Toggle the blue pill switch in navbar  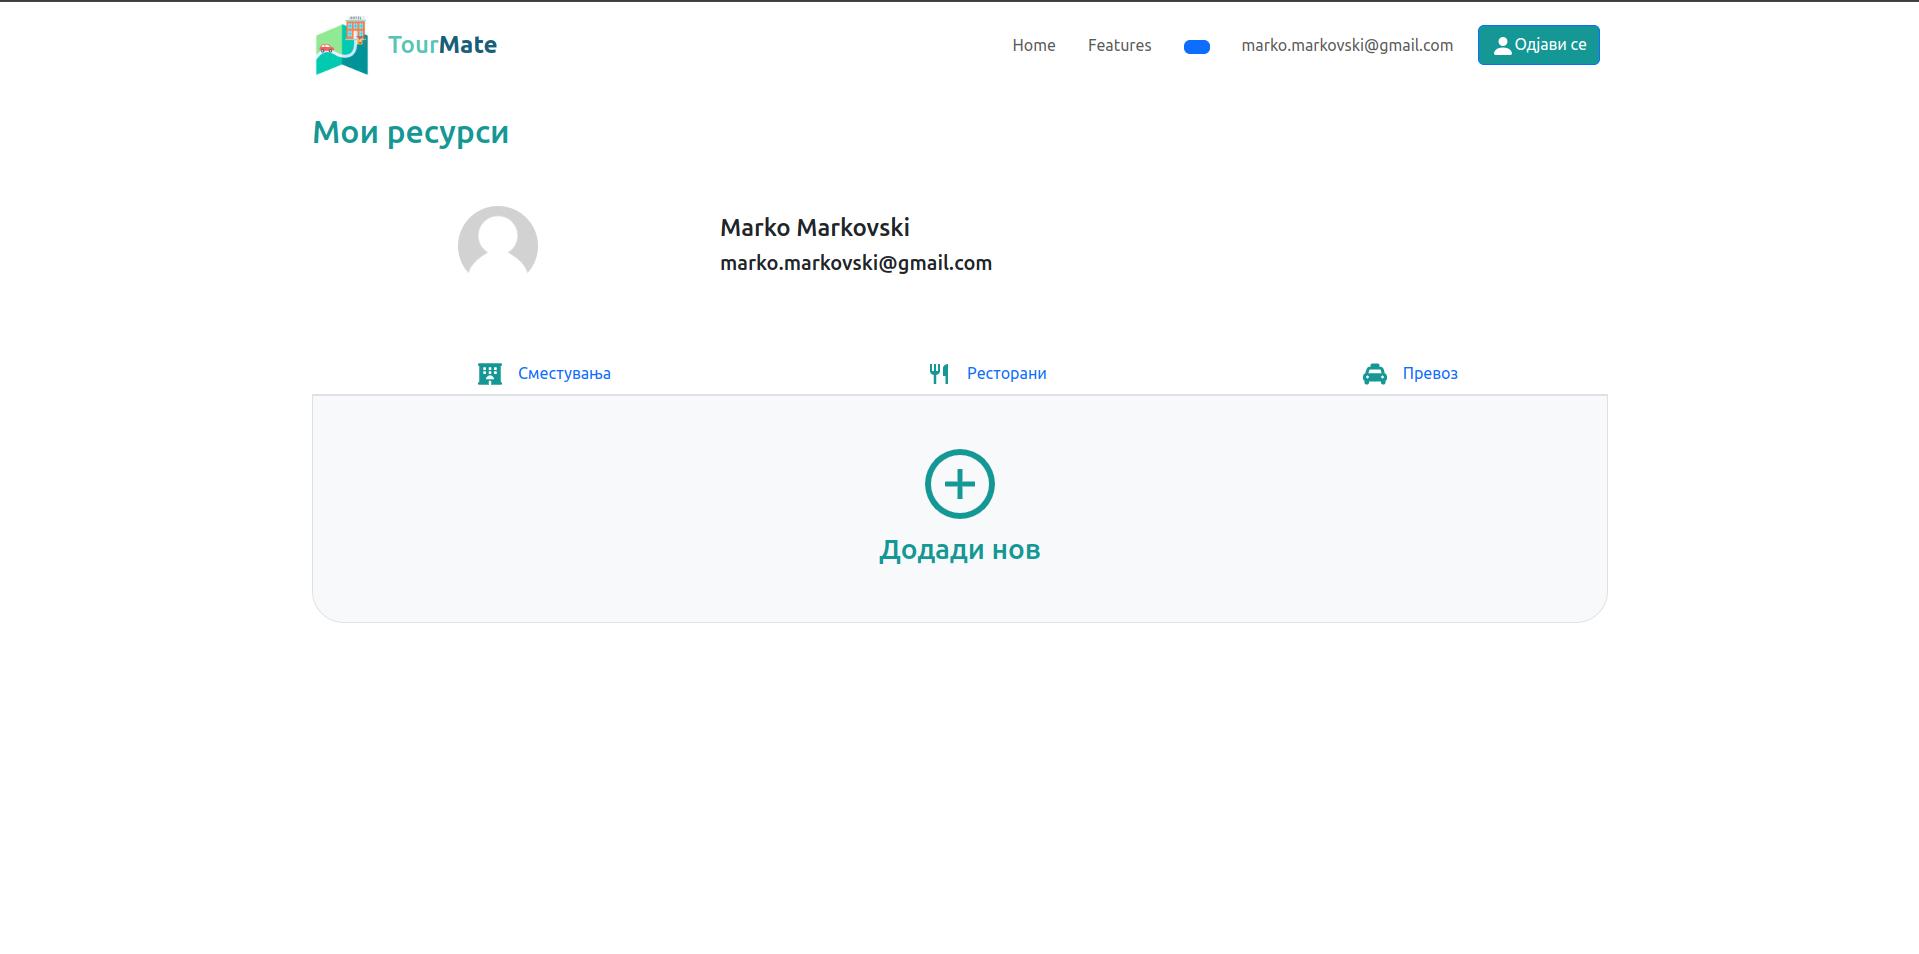[1196, 47]
